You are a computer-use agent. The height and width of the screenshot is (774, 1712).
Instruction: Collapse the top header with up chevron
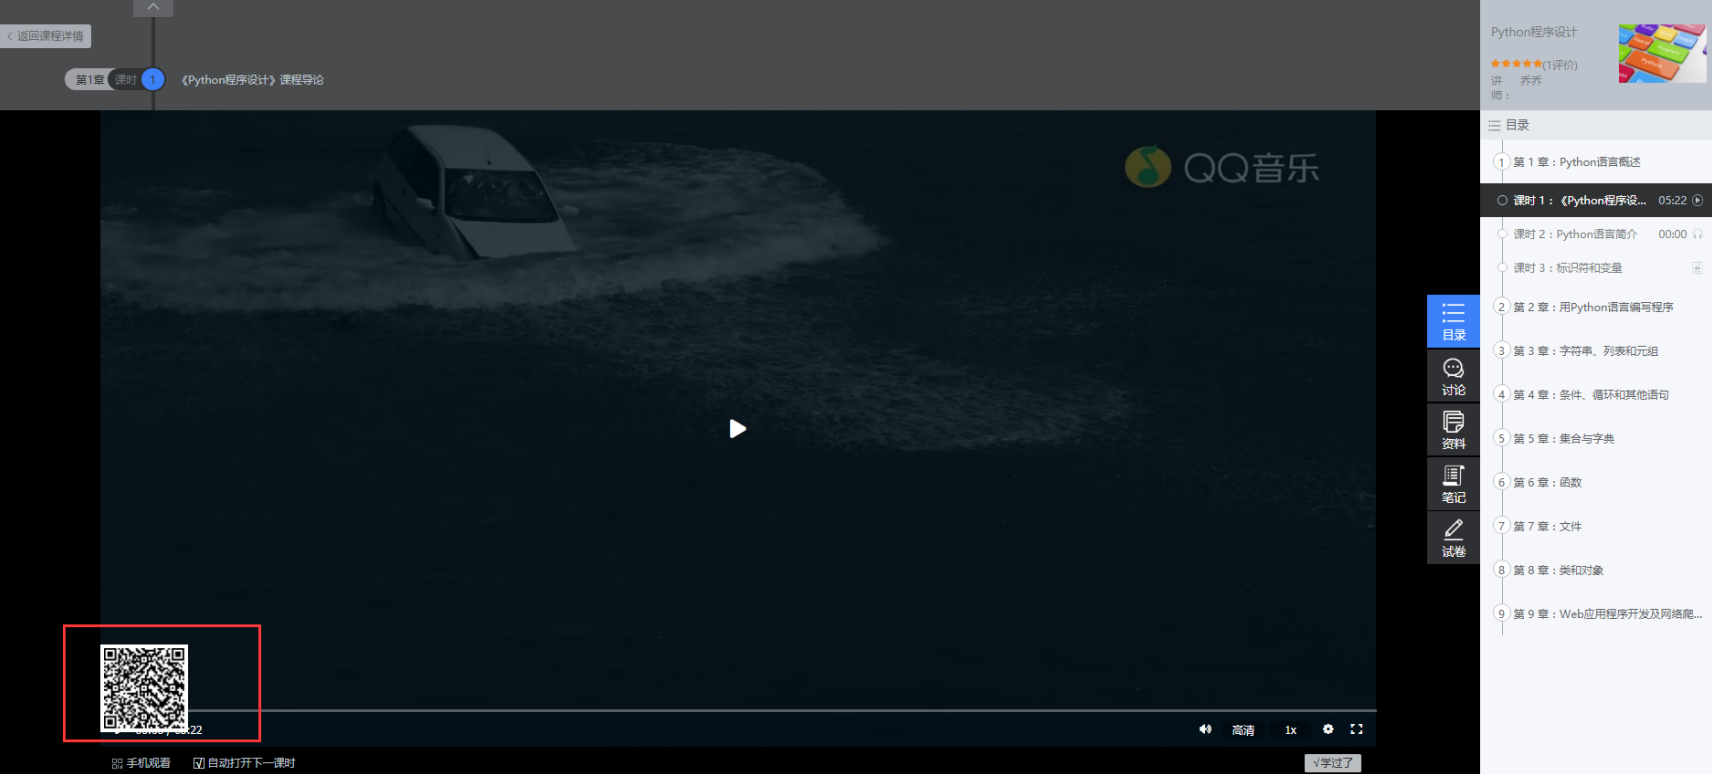pos(153,7)
